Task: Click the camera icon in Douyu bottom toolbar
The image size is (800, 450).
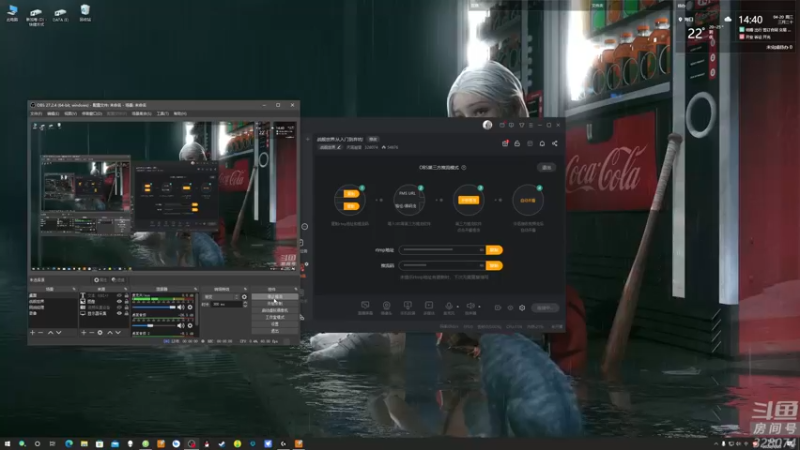Action: tap(386, 305)
